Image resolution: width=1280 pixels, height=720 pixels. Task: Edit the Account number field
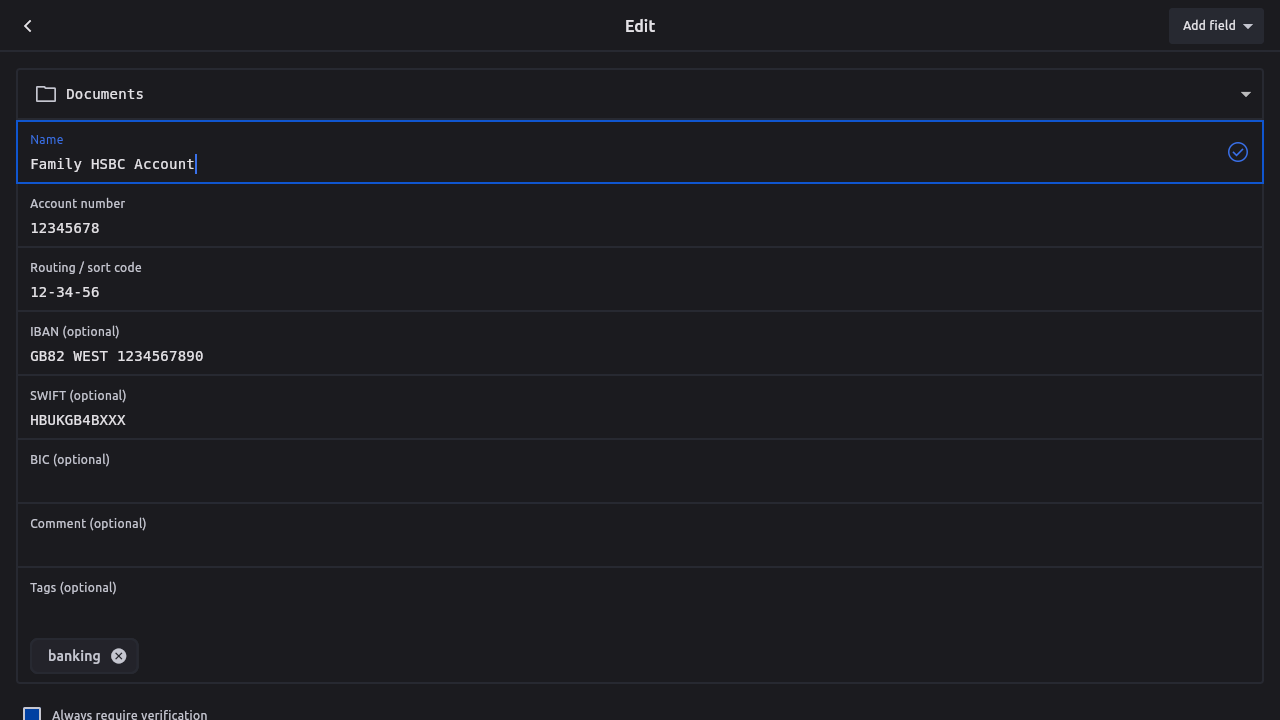click(640, 228)
